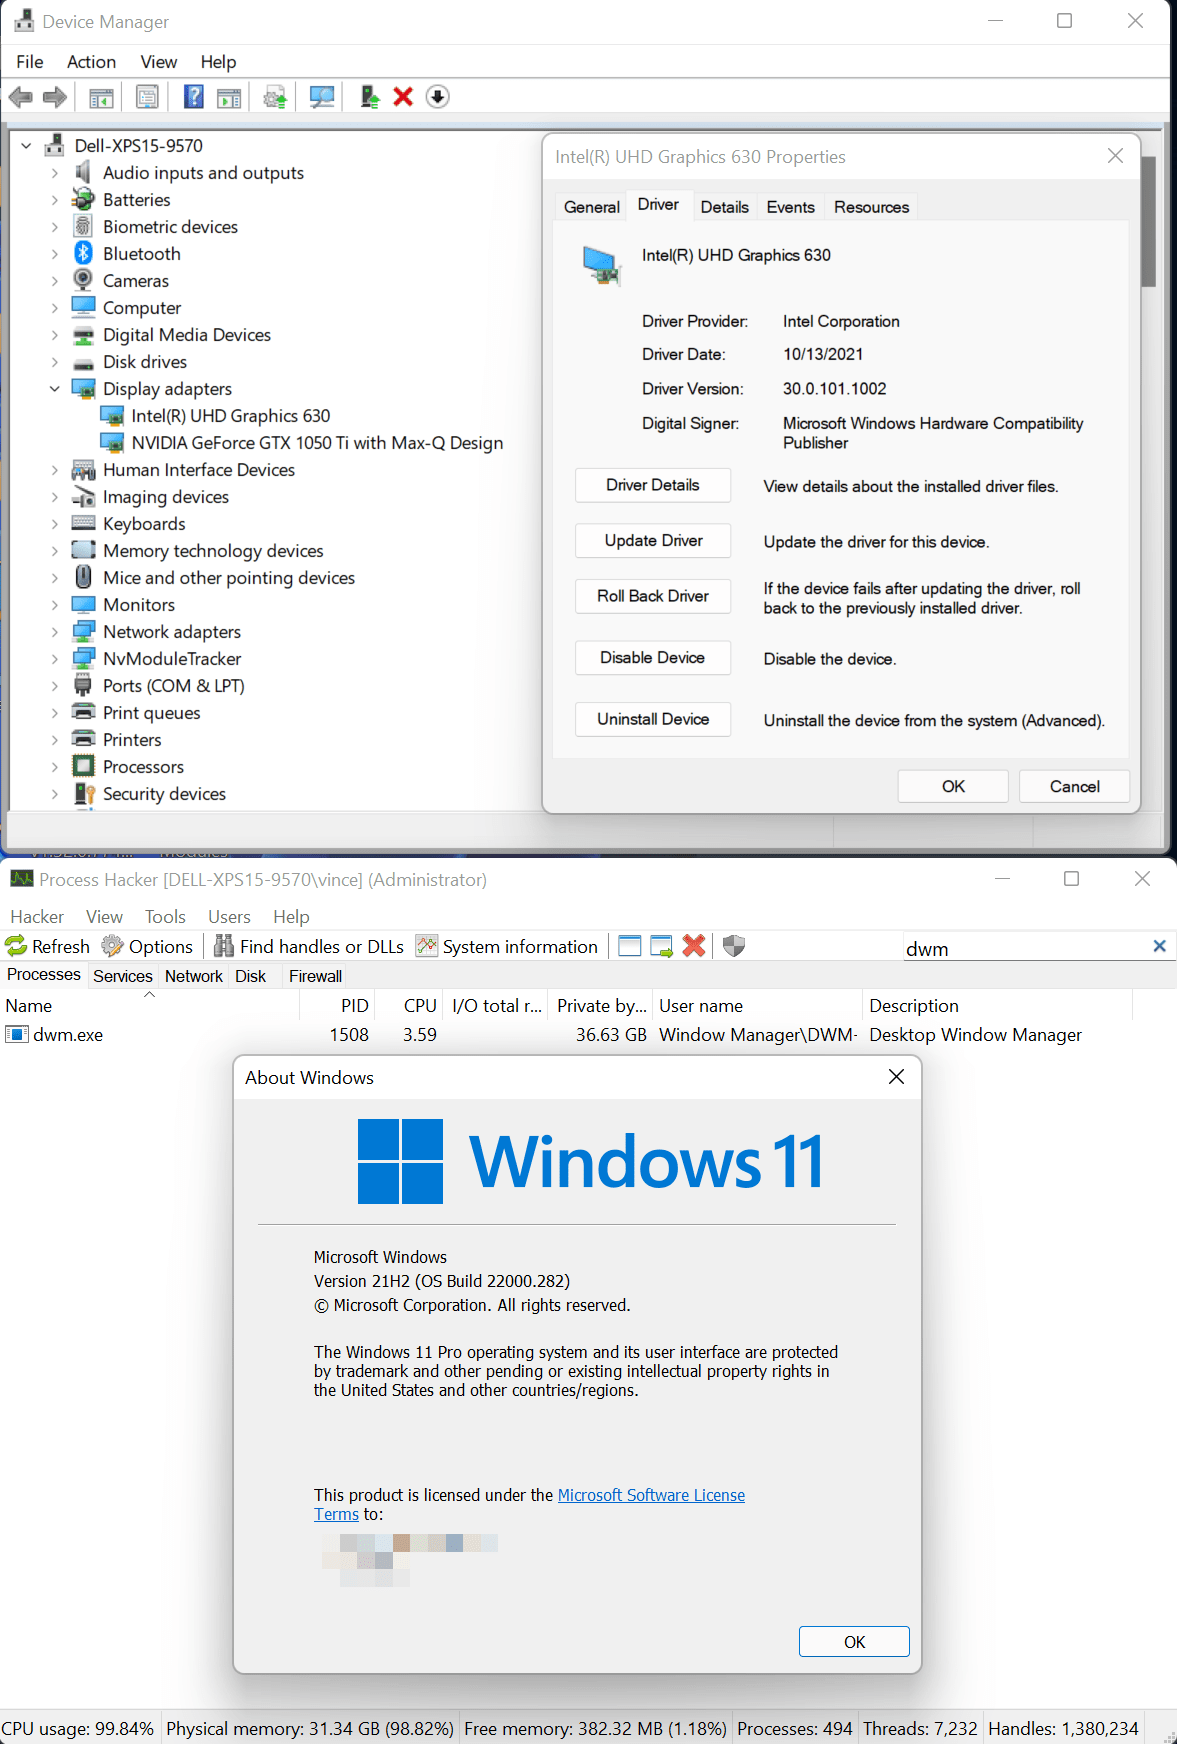Expand the Keyboards category
Viewport: 1177px width, 1744px height.
(x=55, y=523)
